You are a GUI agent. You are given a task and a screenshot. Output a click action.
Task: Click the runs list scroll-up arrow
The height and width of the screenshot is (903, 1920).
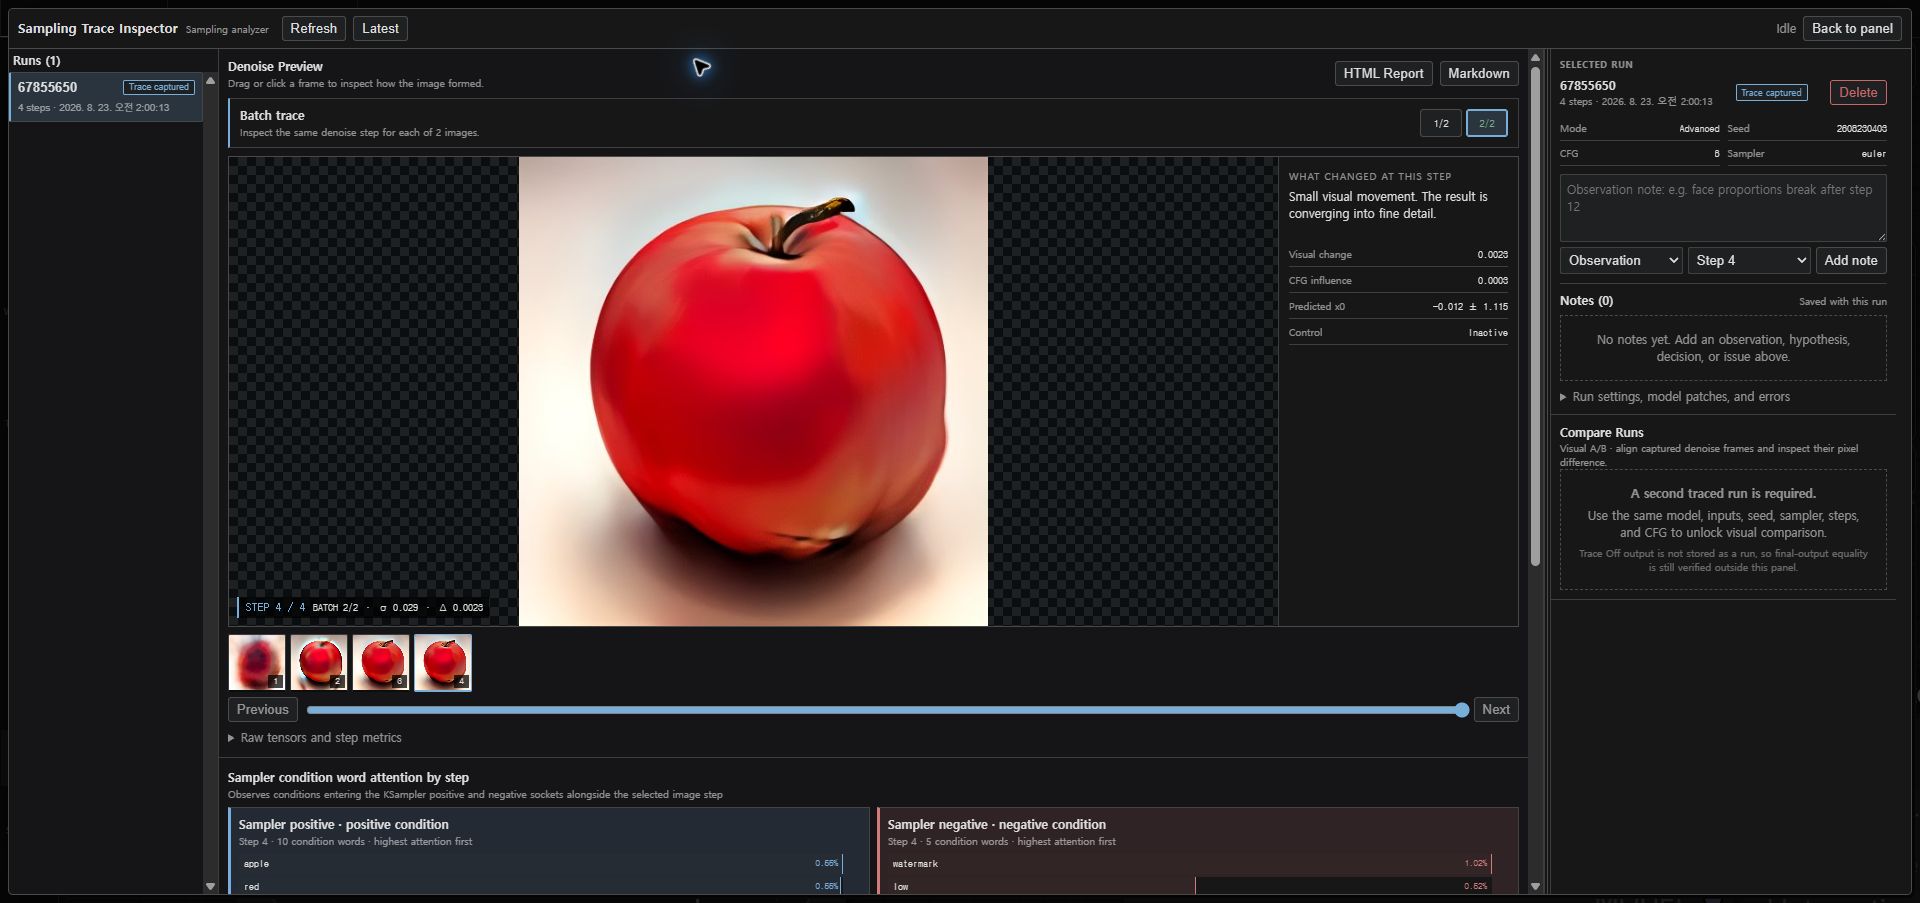tap(210, 80)
